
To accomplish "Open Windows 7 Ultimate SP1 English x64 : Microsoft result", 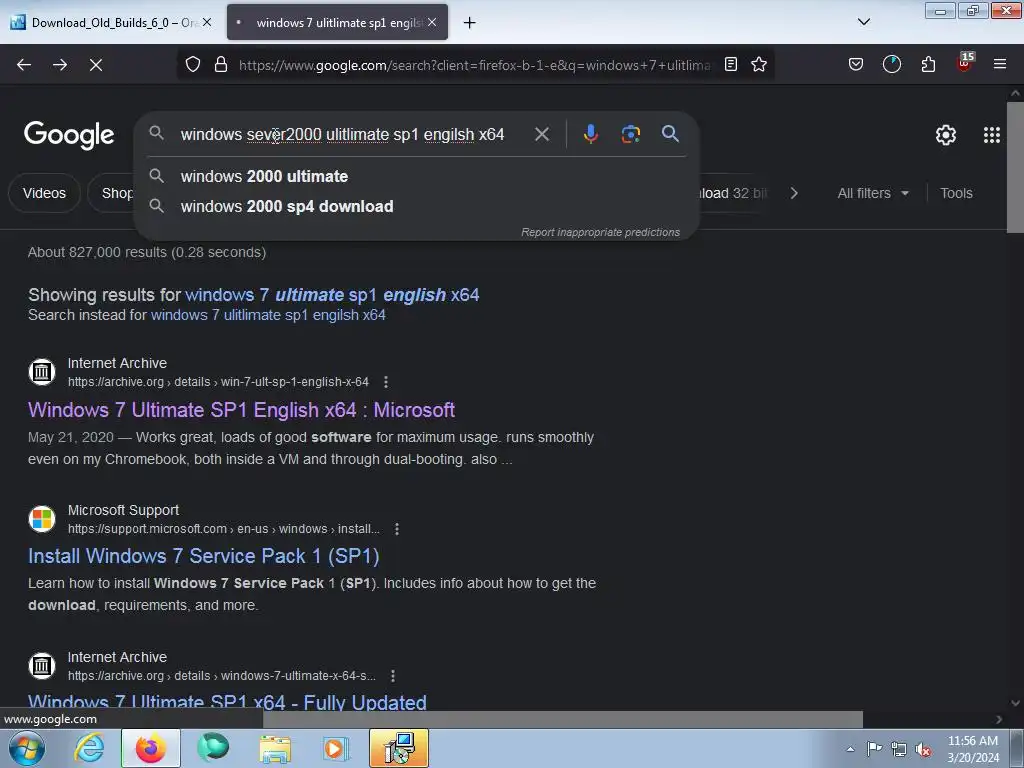I will (x=242, y=410).
